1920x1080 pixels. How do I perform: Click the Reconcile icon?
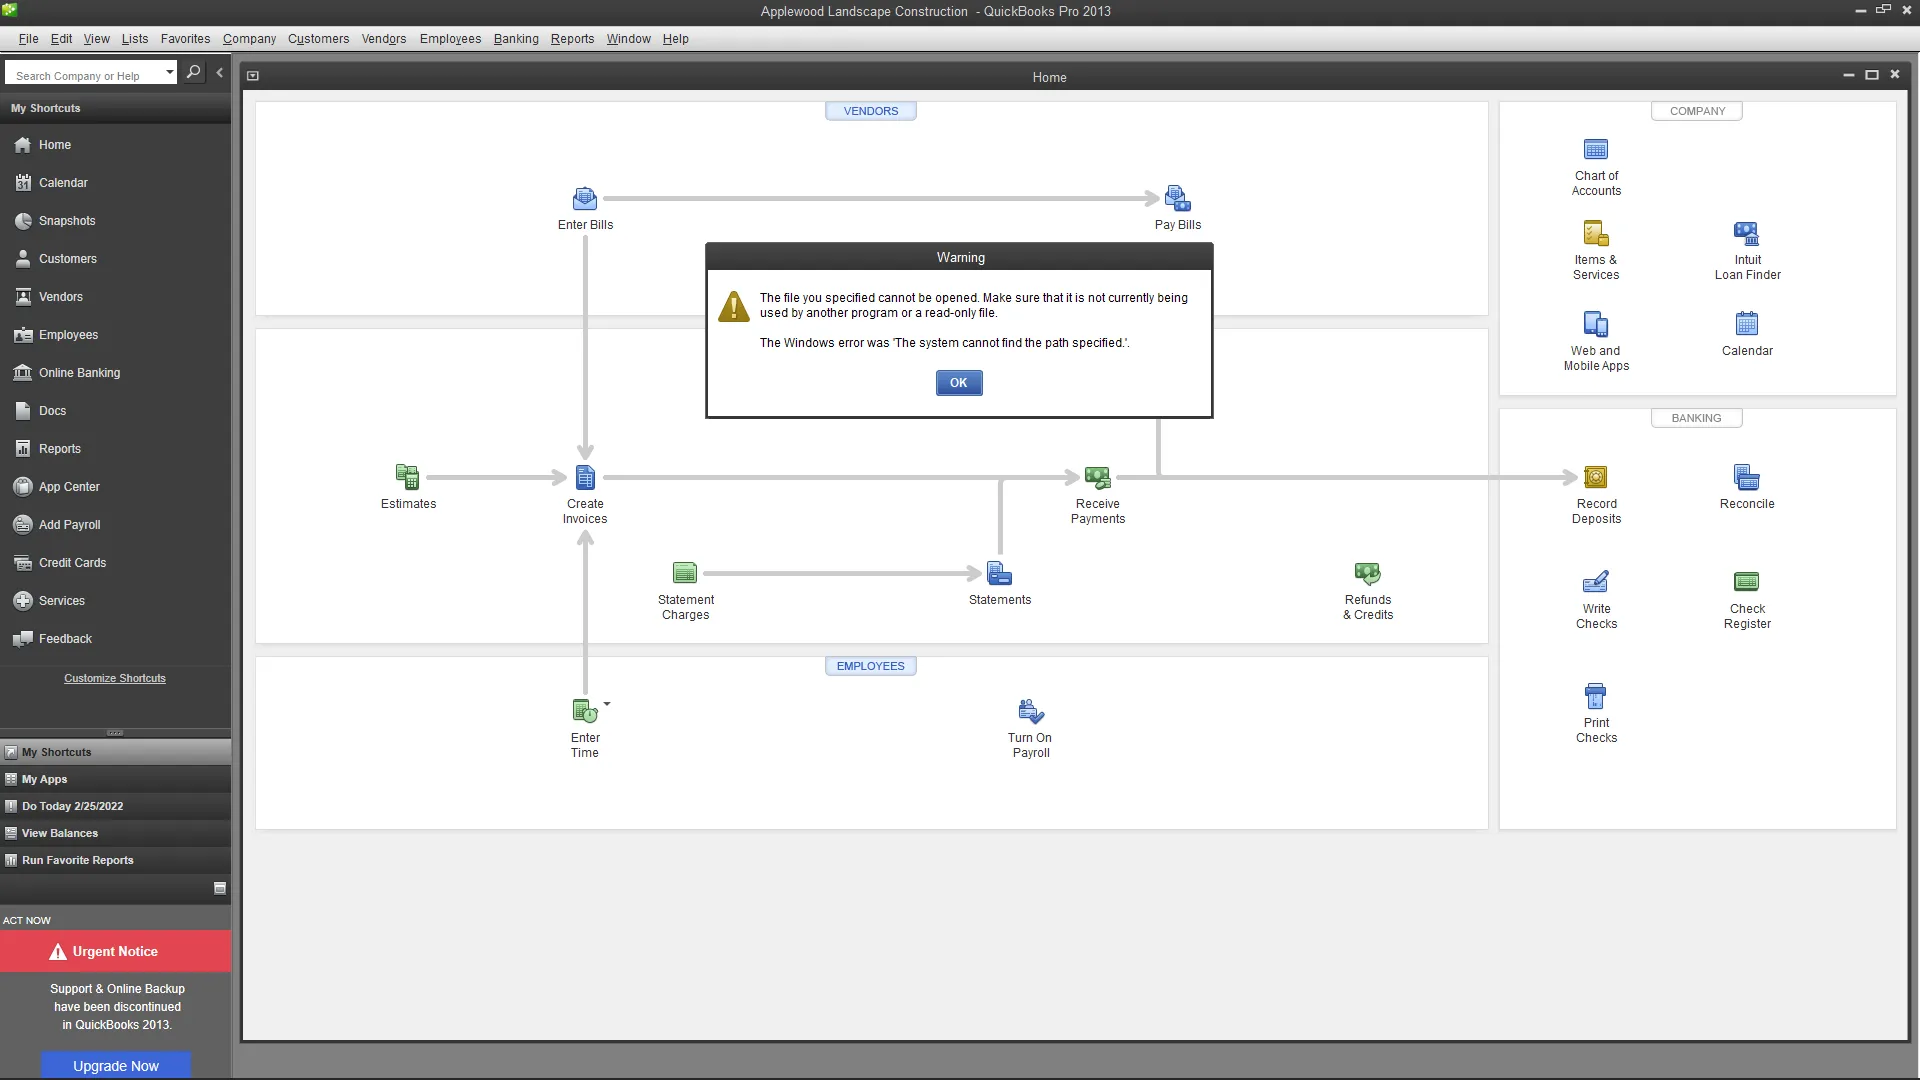coord(1746,478)
